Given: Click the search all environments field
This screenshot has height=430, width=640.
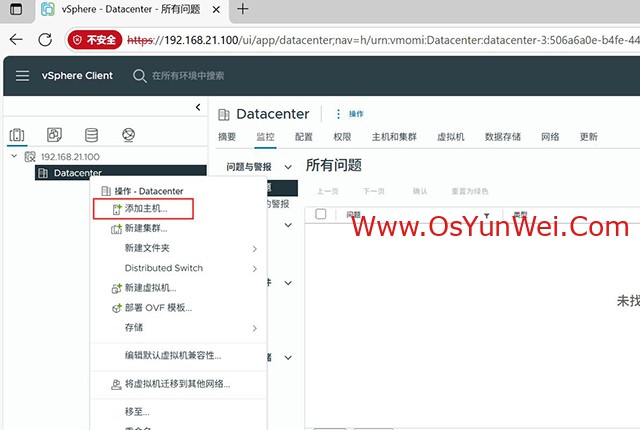Looking at the screenshot, I should [x=188, y=76].
